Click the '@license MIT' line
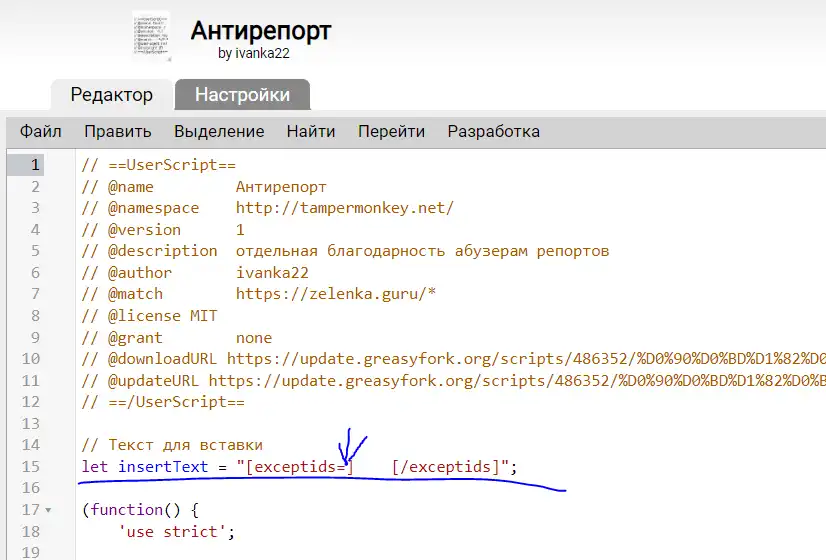The width and height of the screenshot is (826, 560). (x=149, y=316)
